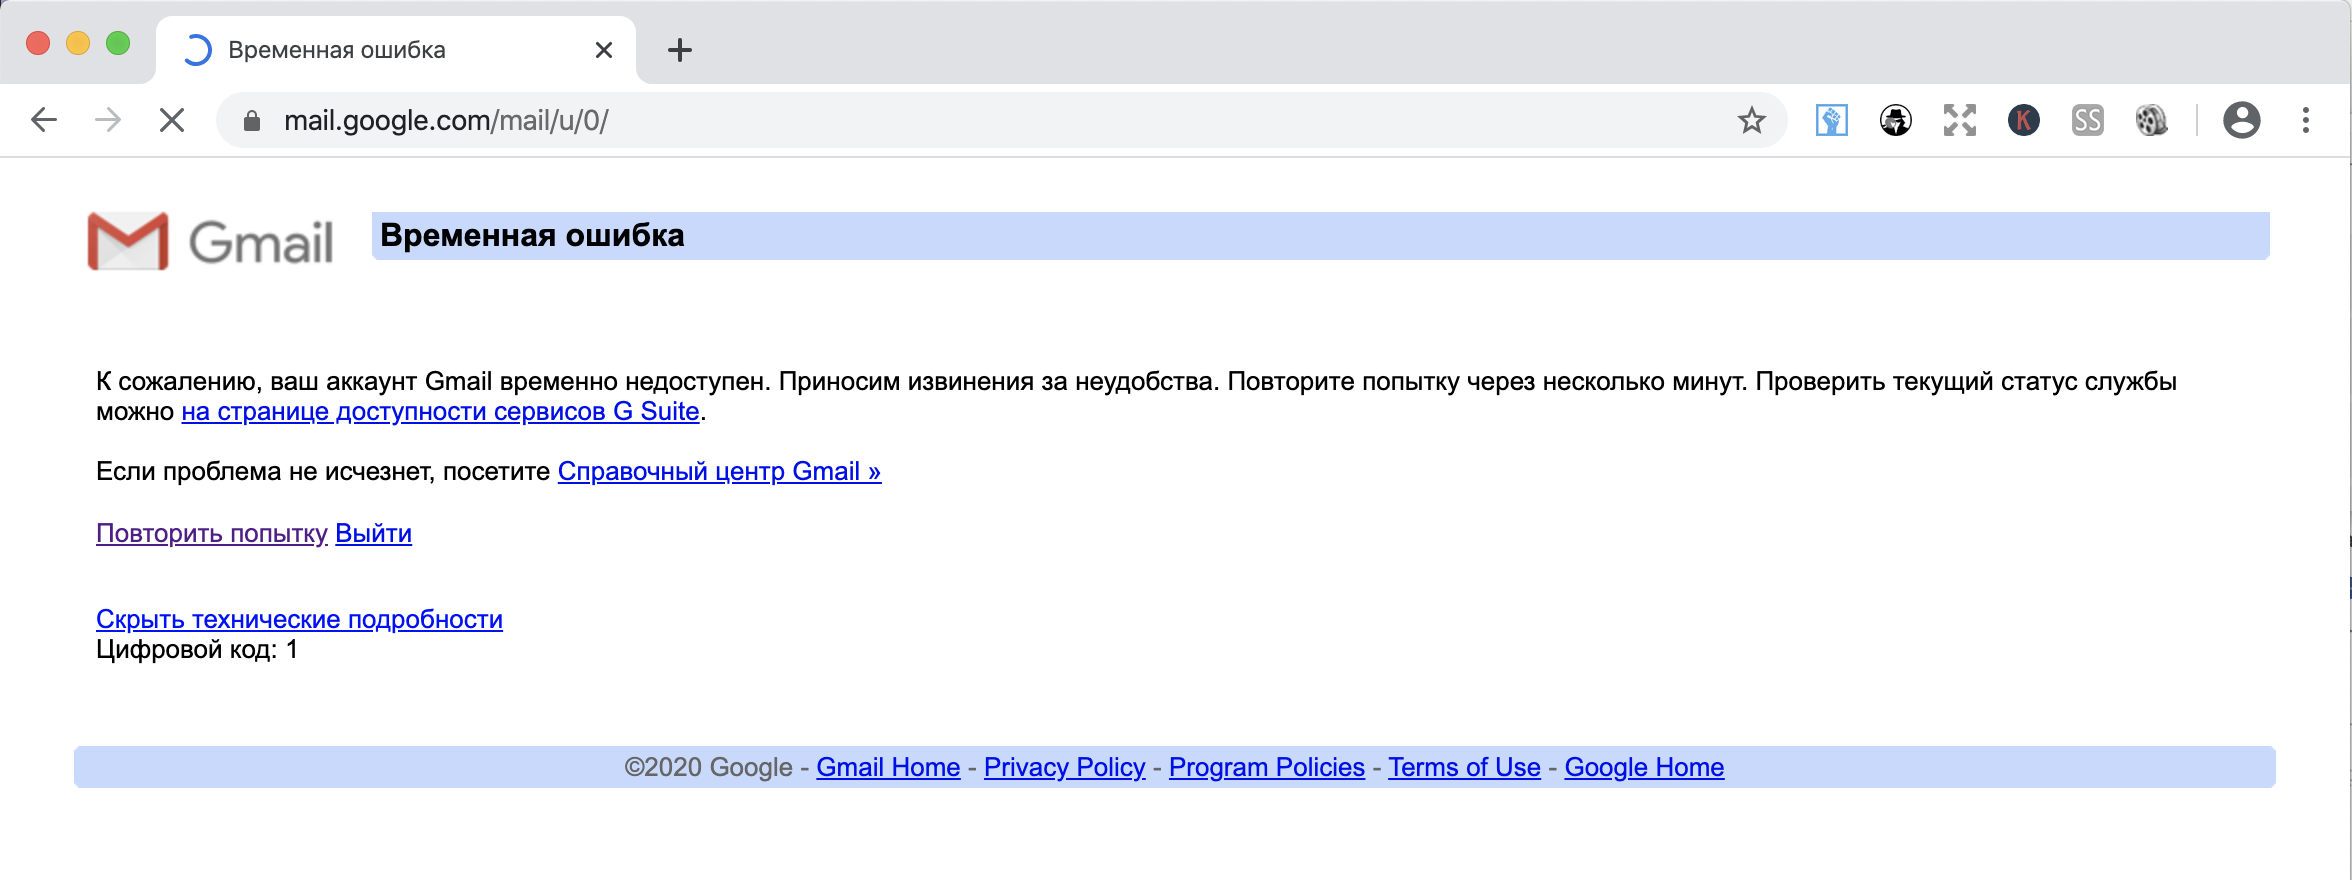This screenshot has width=2352, height=880.
Task: Click Повторить попытку link
Action: 212,534
